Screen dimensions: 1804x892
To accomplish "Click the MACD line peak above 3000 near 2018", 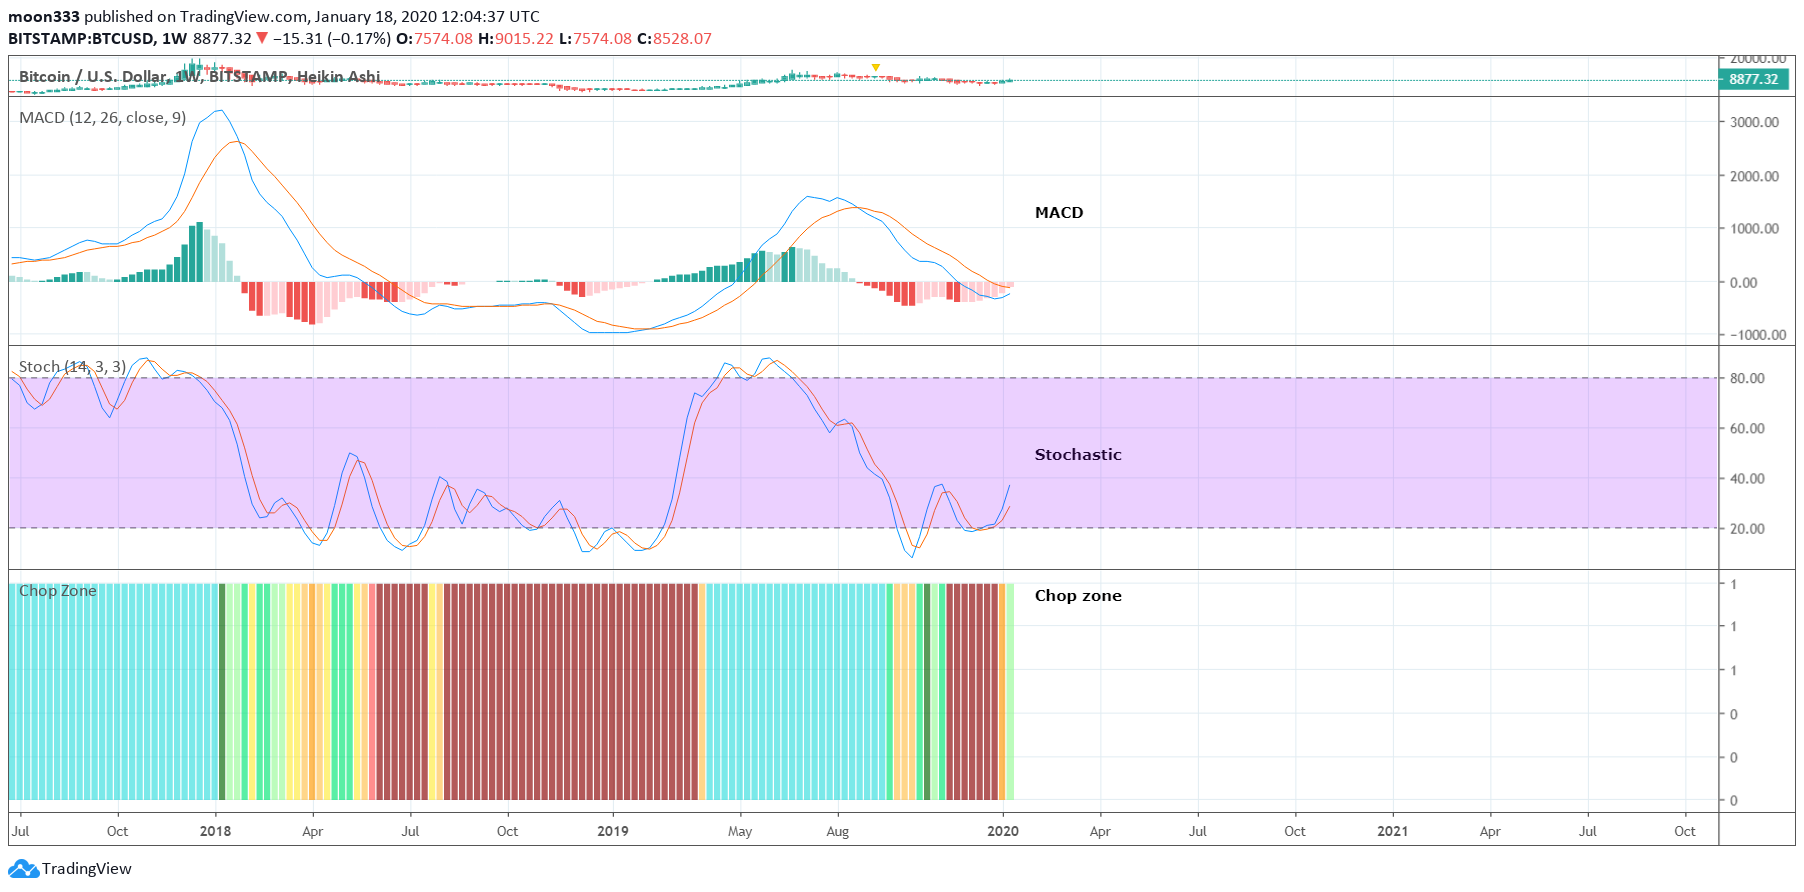I will pyautogui.click(x=220, y=111).
